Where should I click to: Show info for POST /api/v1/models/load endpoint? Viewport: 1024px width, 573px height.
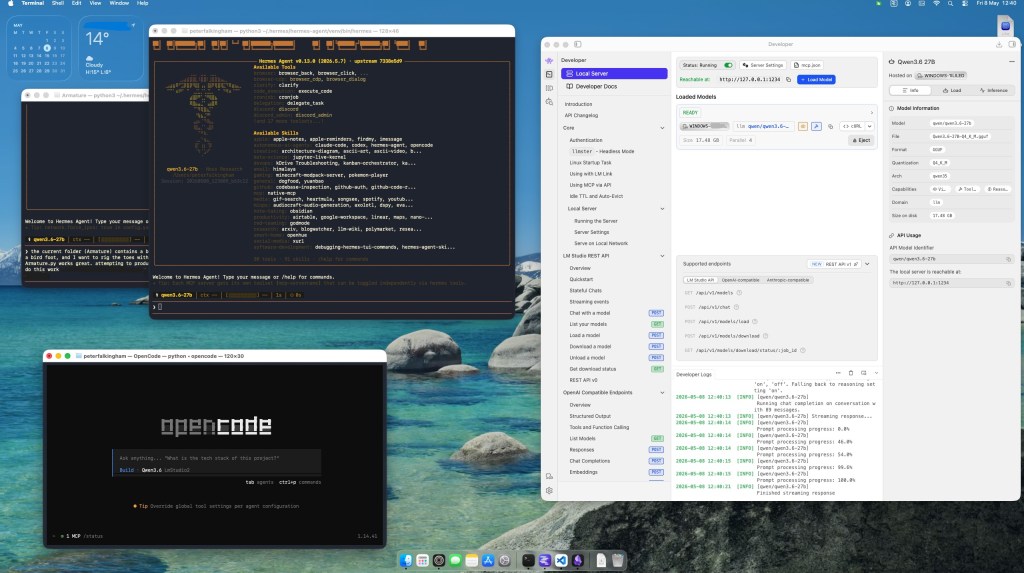coord(754,321)
